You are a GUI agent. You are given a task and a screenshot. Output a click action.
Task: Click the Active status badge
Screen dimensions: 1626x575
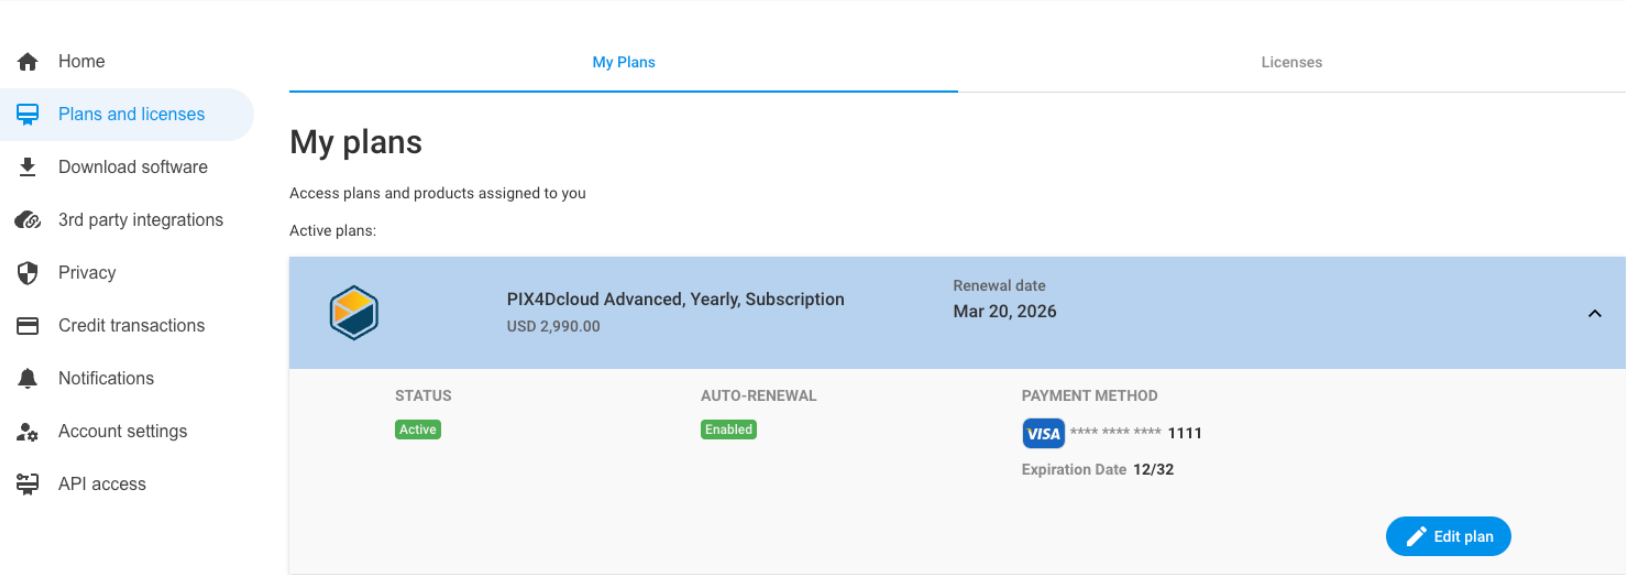[418, 429]
